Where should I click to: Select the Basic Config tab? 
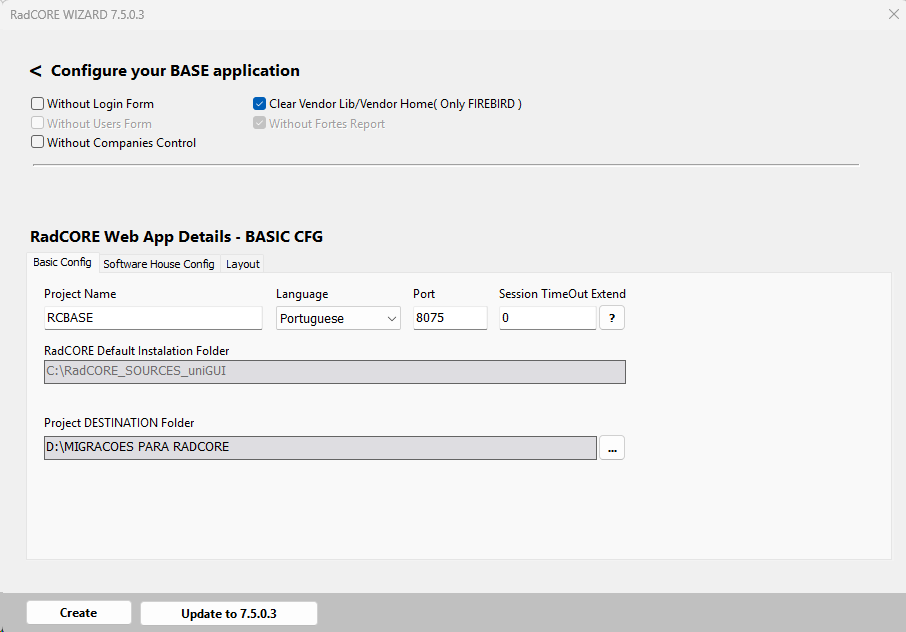[x=62, y=263]
